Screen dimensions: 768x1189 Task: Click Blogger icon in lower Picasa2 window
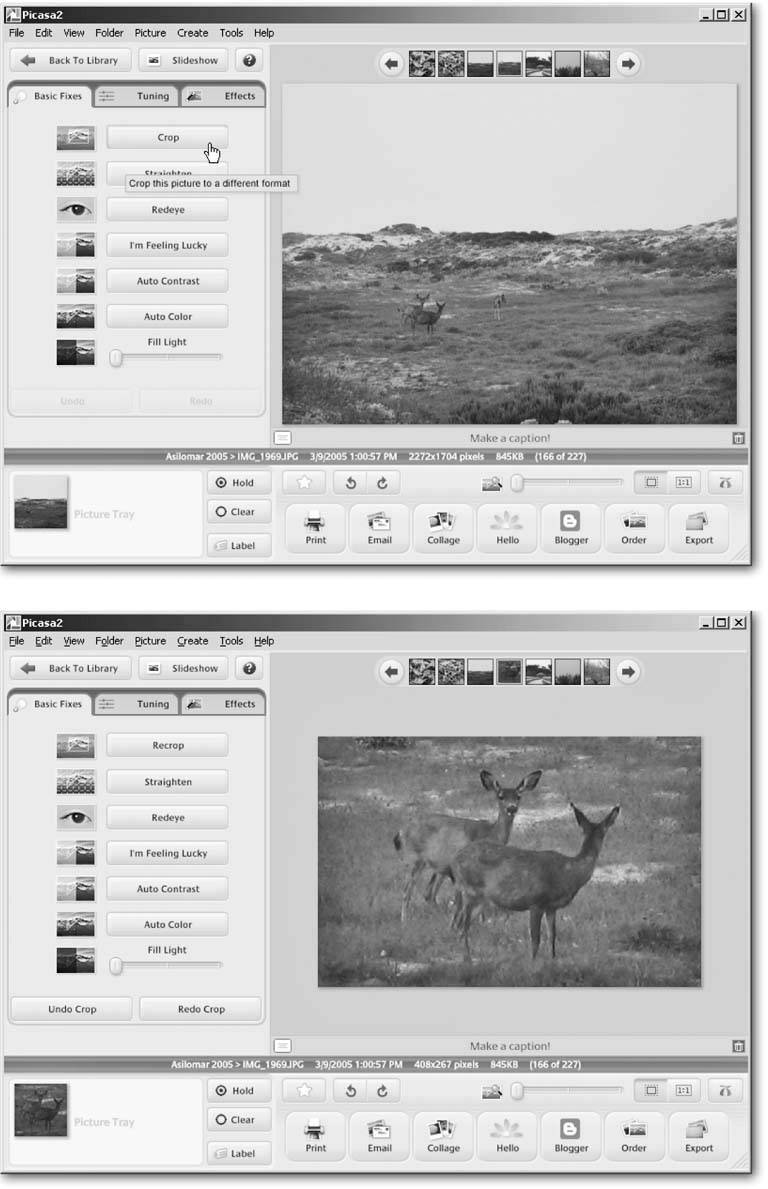(571, 1136)
